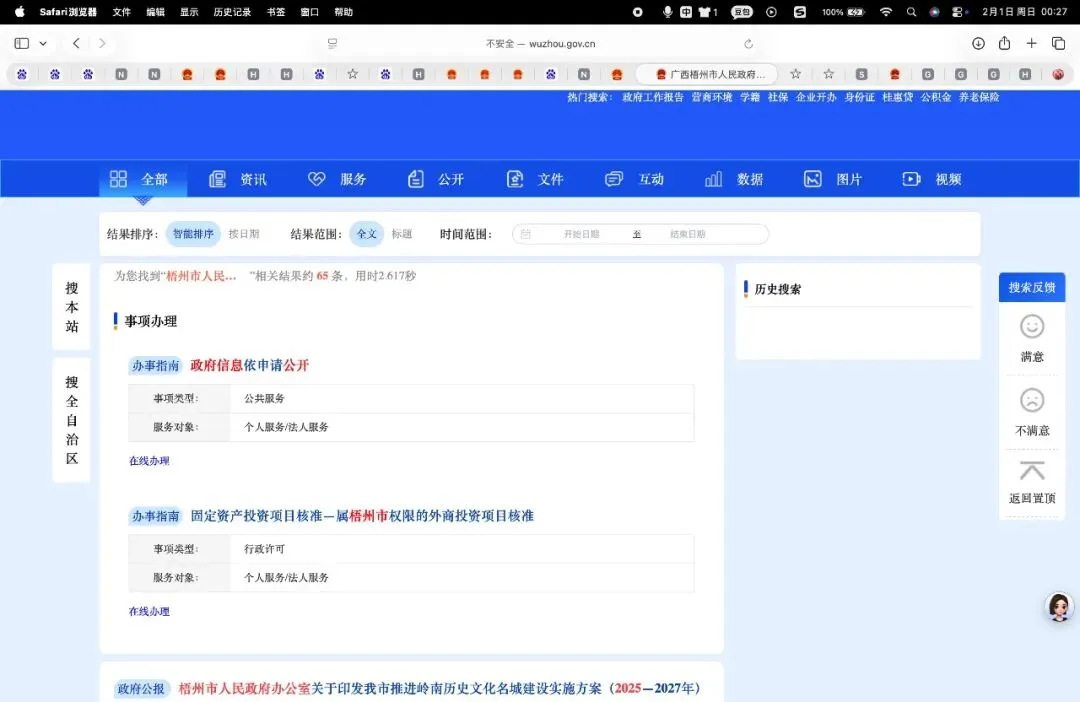Choose 智能排序 sort option
The height and width of the screenshot is (702, 1080).
point(193,234)
